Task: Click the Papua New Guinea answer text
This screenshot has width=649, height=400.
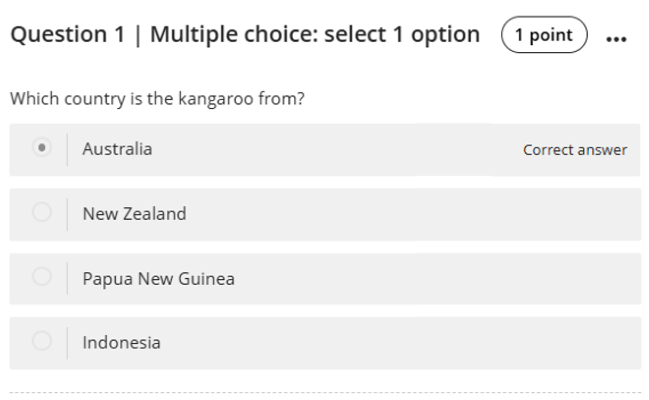Action: click(158, 278)
